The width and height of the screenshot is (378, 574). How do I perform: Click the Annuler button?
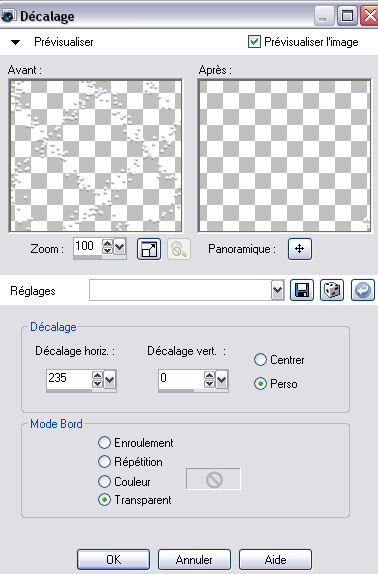pos(194,560)
